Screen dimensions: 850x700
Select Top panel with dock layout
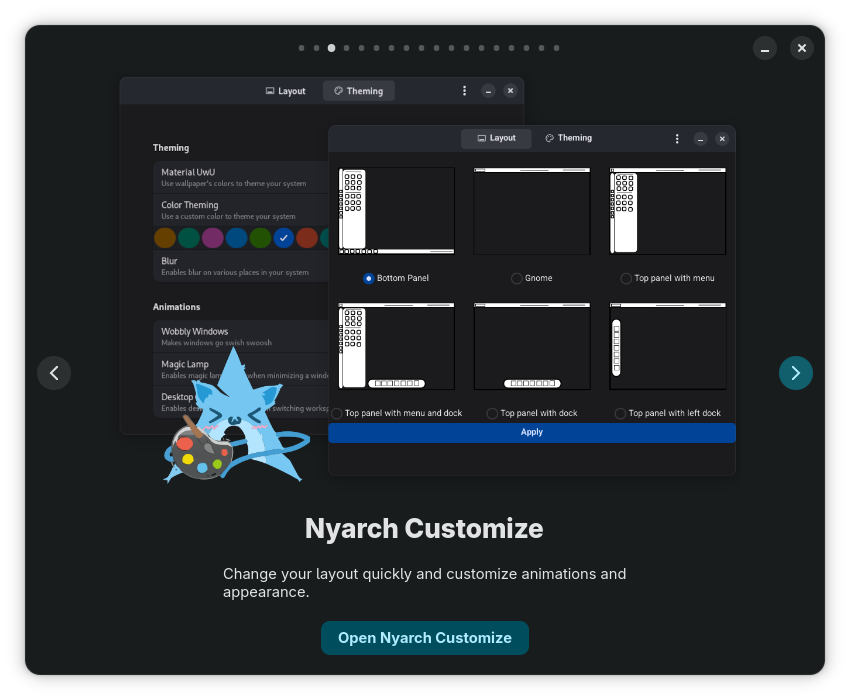pyautogui.click(x=492, y=413)
